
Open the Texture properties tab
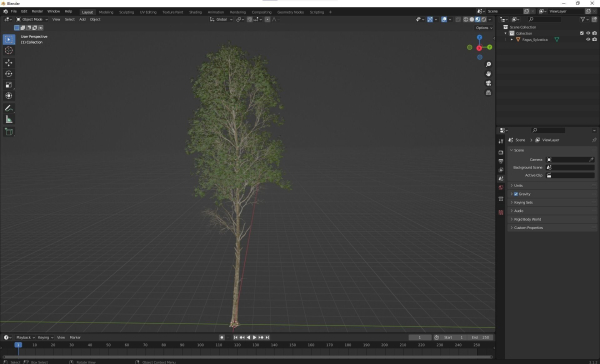coord(501,212)
